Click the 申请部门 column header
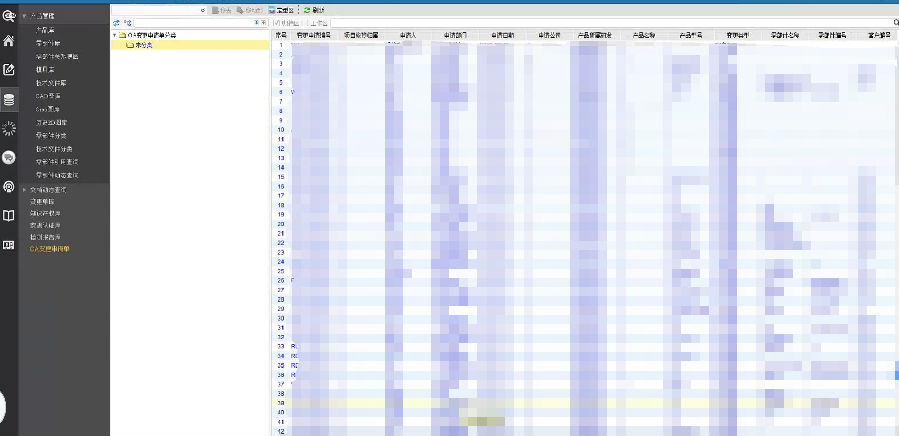The height and width of the screenshot is (436, 899). tap(455, 35)
